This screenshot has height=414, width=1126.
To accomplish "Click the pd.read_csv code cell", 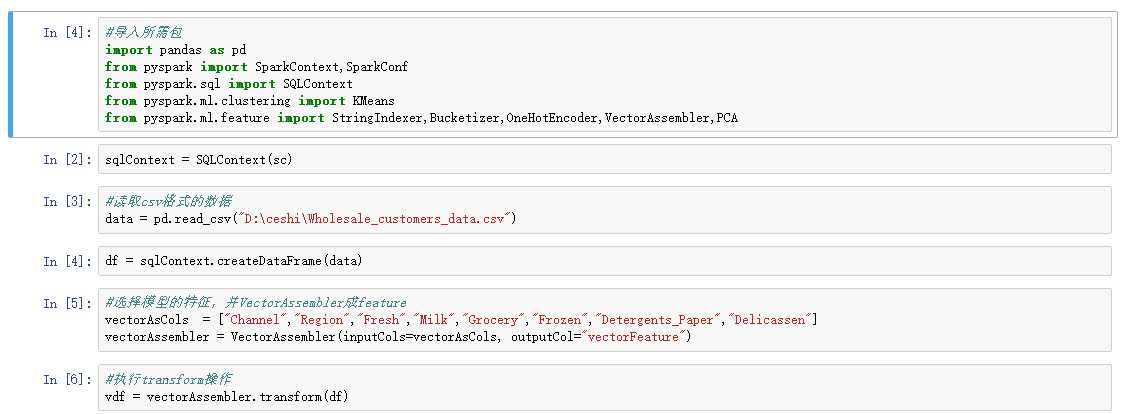I will pos(605,210).
